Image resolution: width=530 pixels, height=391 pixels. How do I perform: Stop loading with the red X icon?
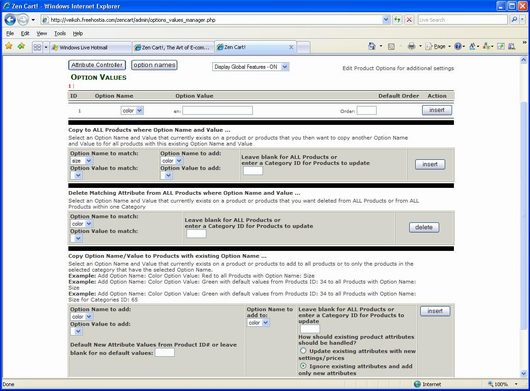pos(409,20)
